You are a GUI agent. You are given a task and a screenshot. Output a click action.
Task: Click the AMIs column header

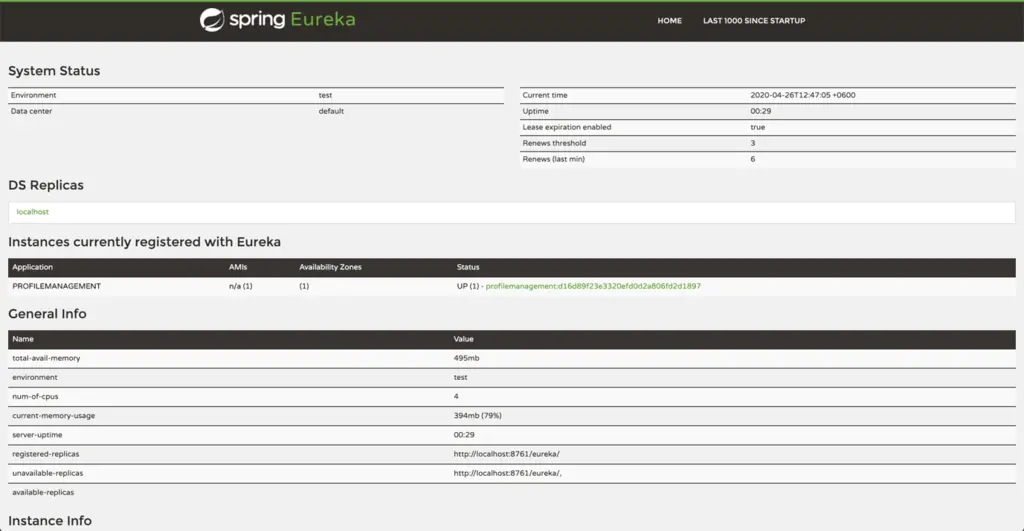[238, 267]
